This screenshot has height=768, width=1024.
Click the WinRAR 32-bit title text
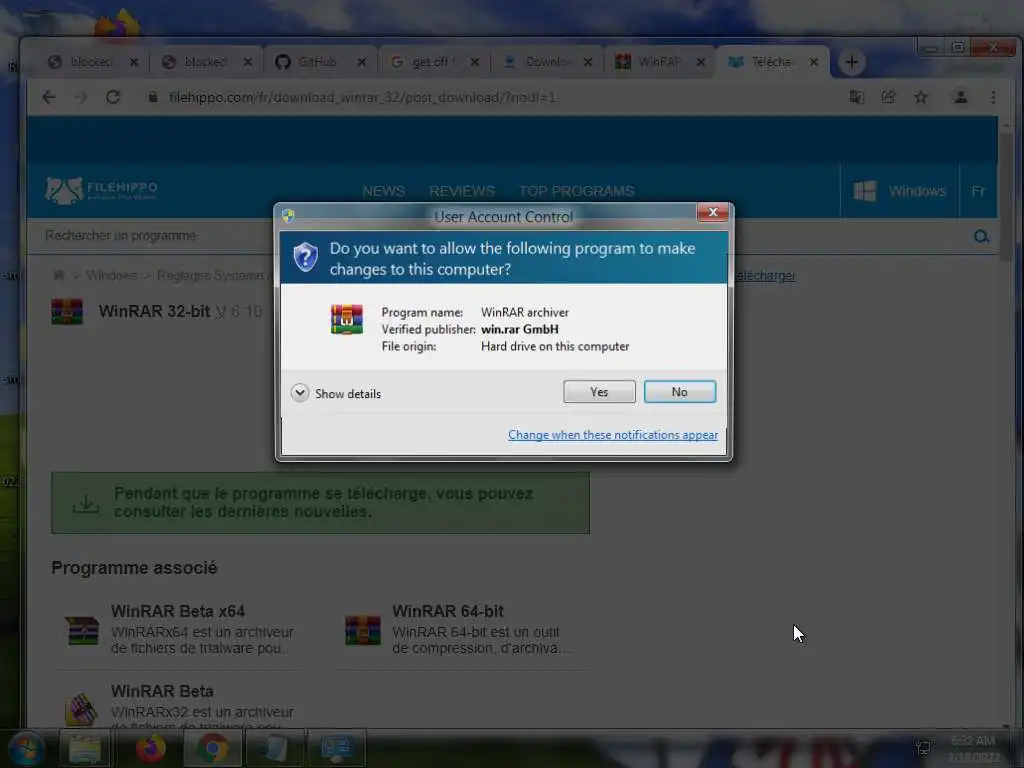coord(154,312)
